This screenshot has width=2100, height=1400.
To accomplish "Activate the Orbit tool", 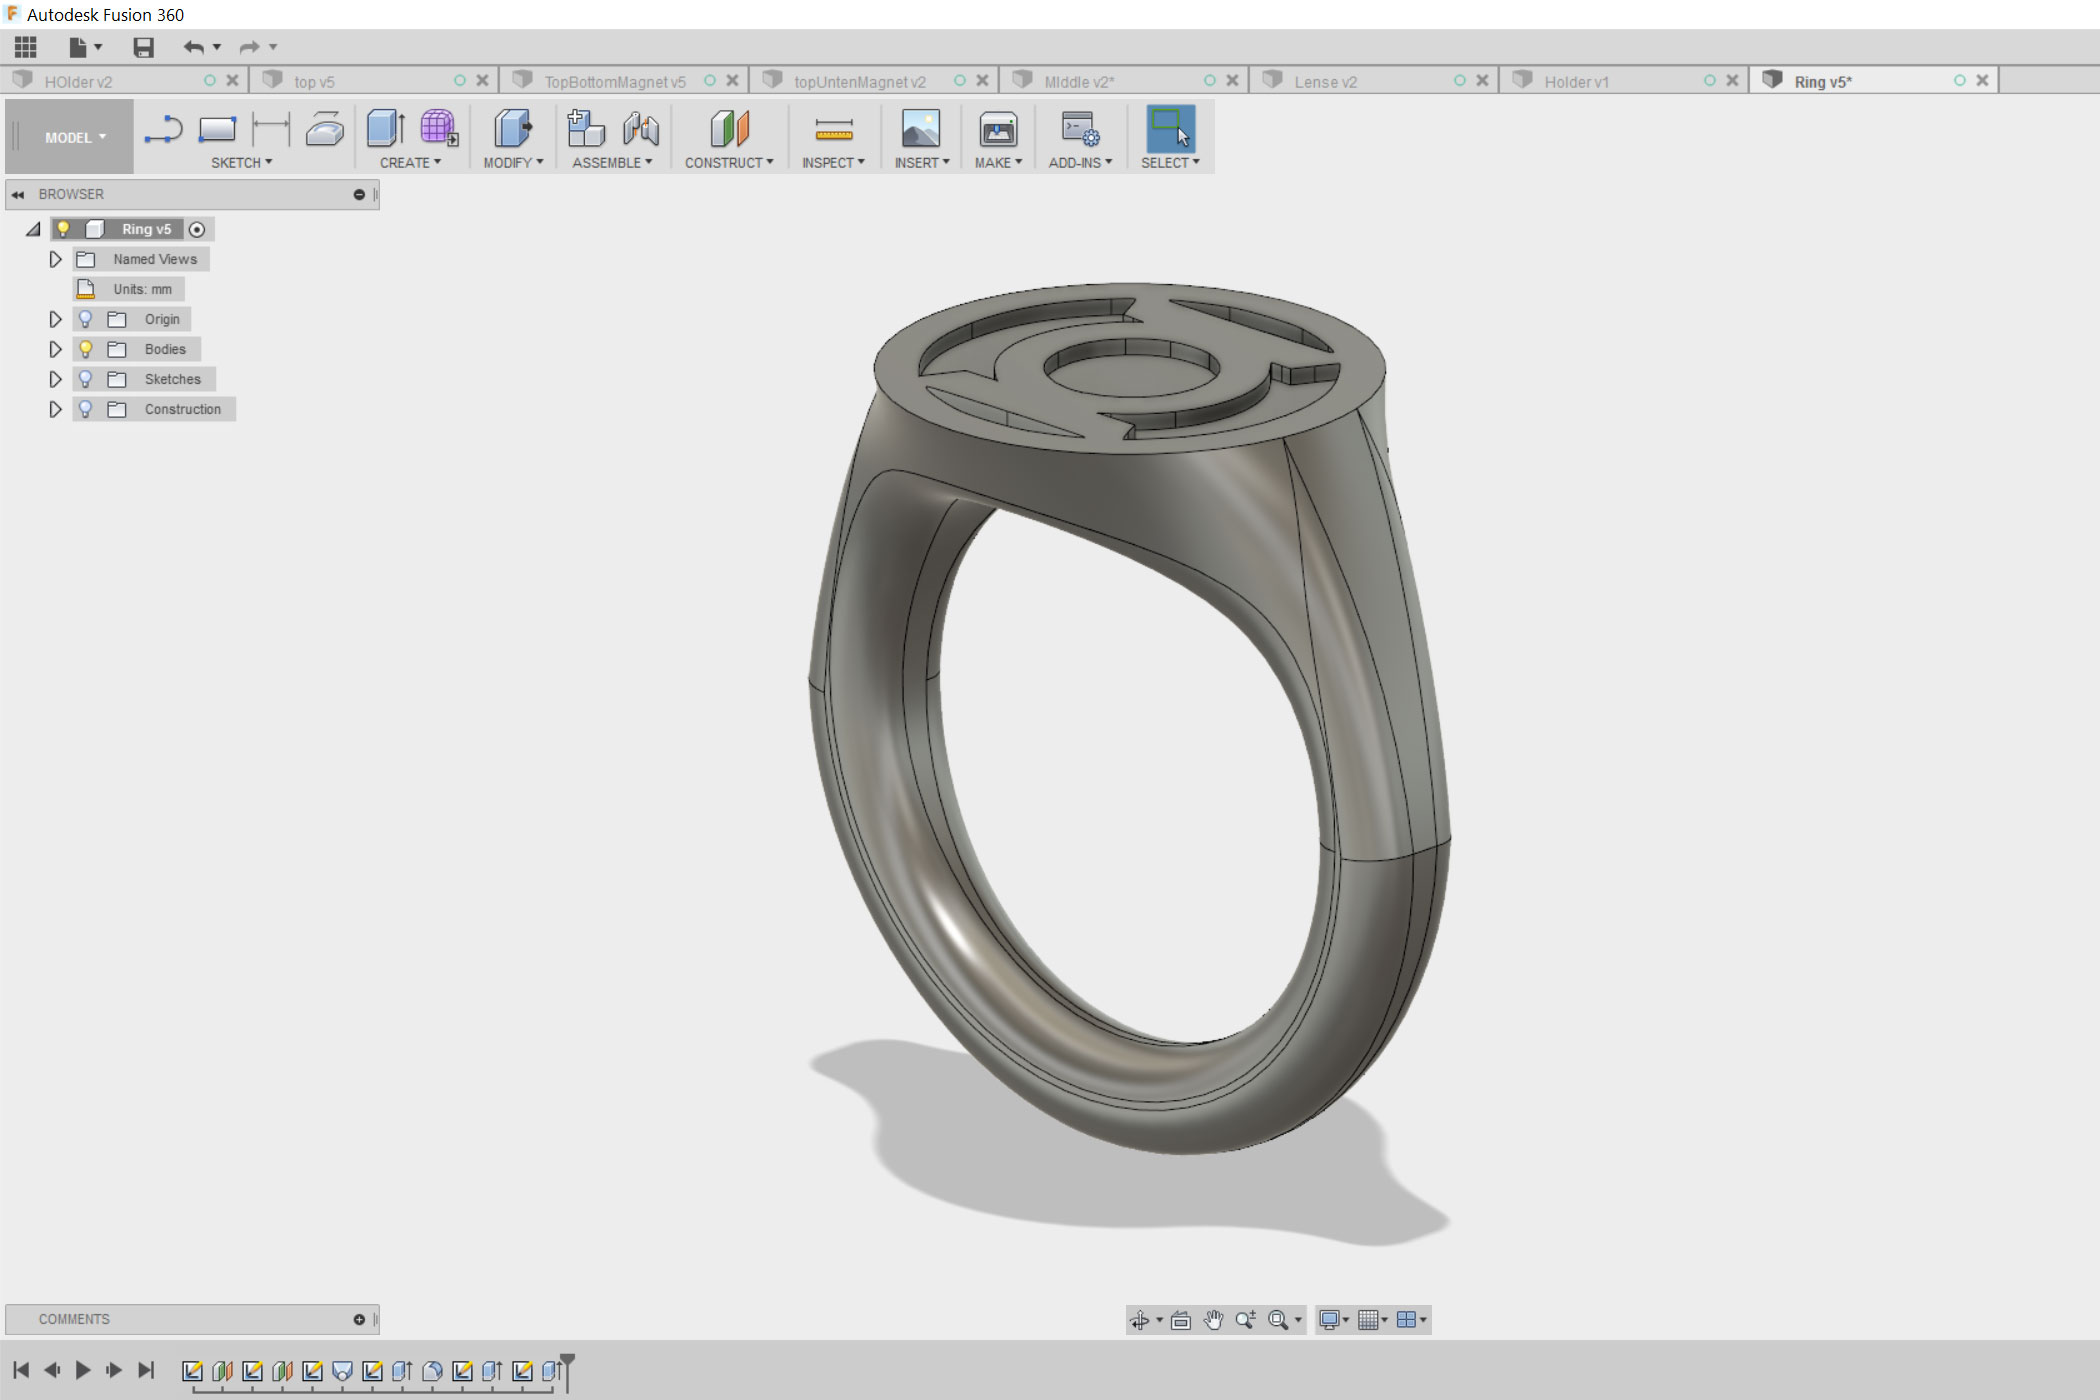I will click(1141, 1319).
